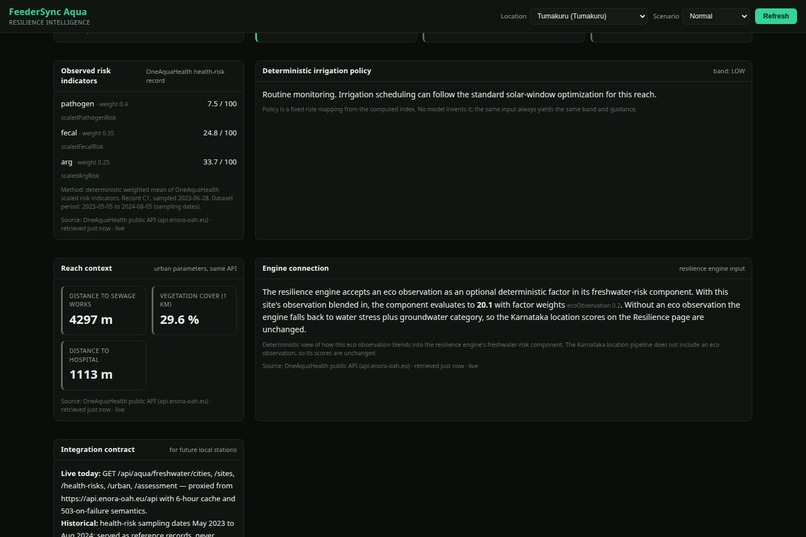Click the scaledArgRisk field name
The image size is (806, 537).
(80, 176)
